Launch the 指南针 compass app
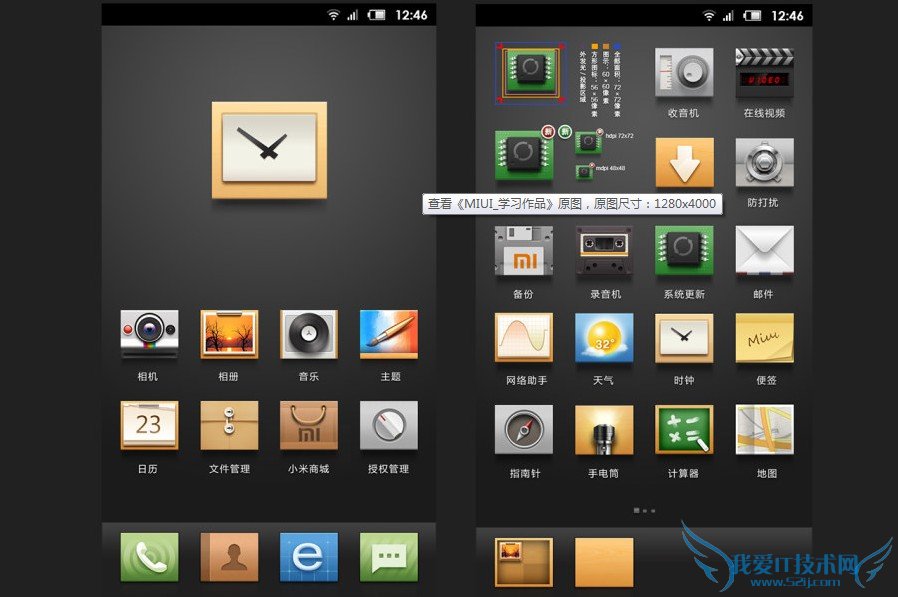Viewport: 898px width, 597px height. click(524, 430)
